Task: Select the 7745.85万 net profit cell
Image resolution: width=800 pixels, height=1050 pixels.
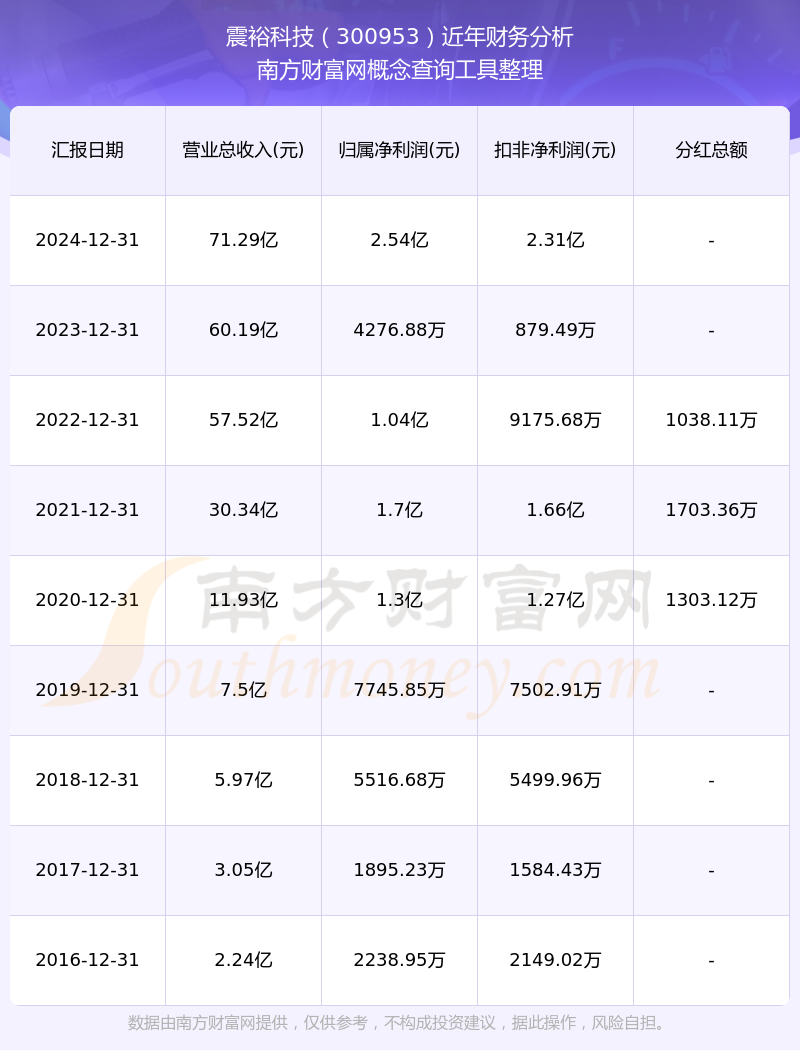Action: point(400,690)
